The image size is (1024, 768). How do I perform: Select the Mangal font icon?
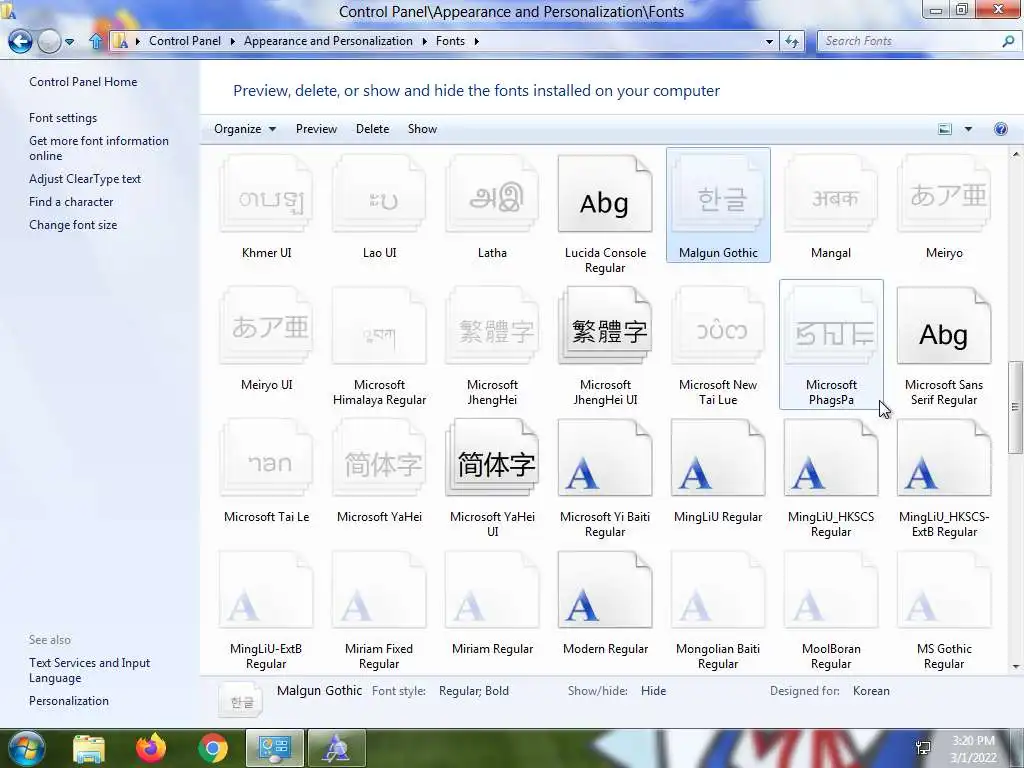831,194
